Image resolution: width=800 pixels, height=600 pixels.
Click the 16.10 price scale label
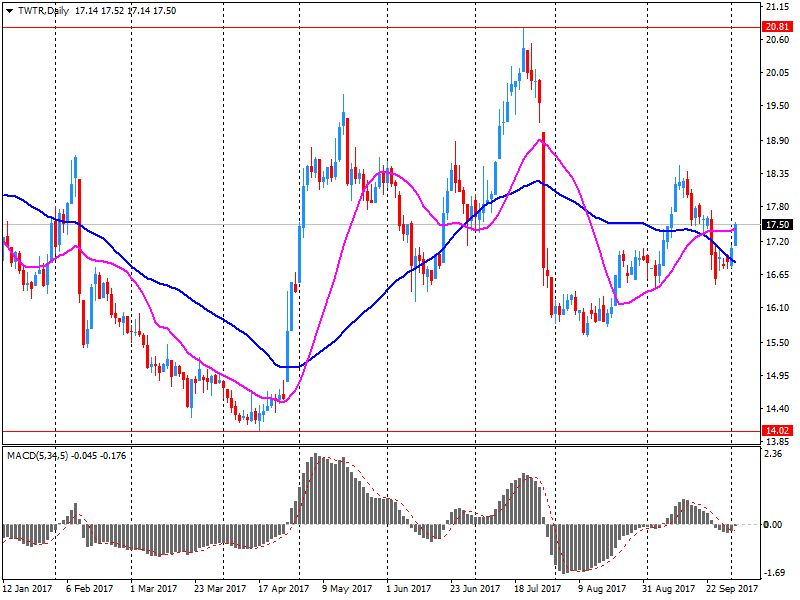(x=778, y=307)
